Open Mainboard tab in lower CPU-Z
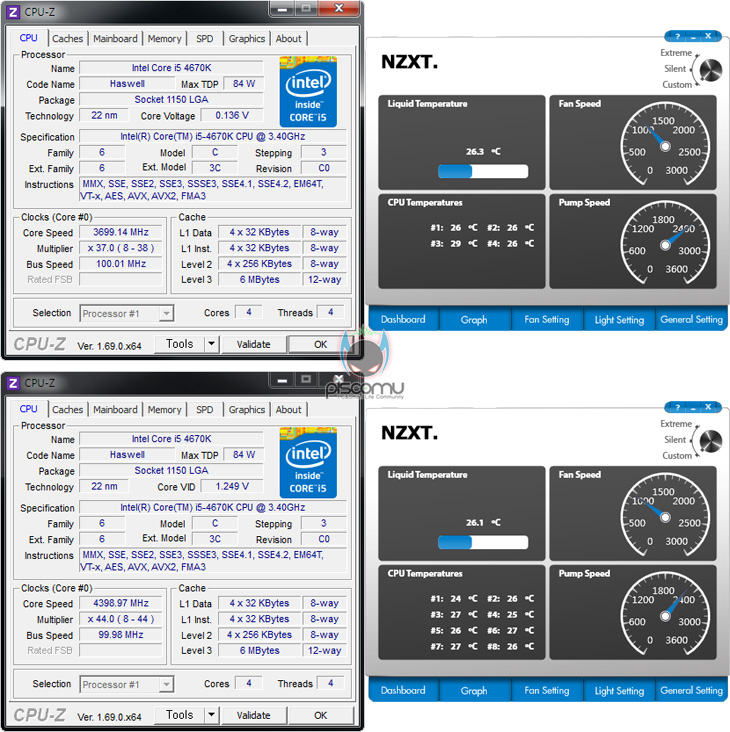 pyautogui.click(x=115, y=409)
